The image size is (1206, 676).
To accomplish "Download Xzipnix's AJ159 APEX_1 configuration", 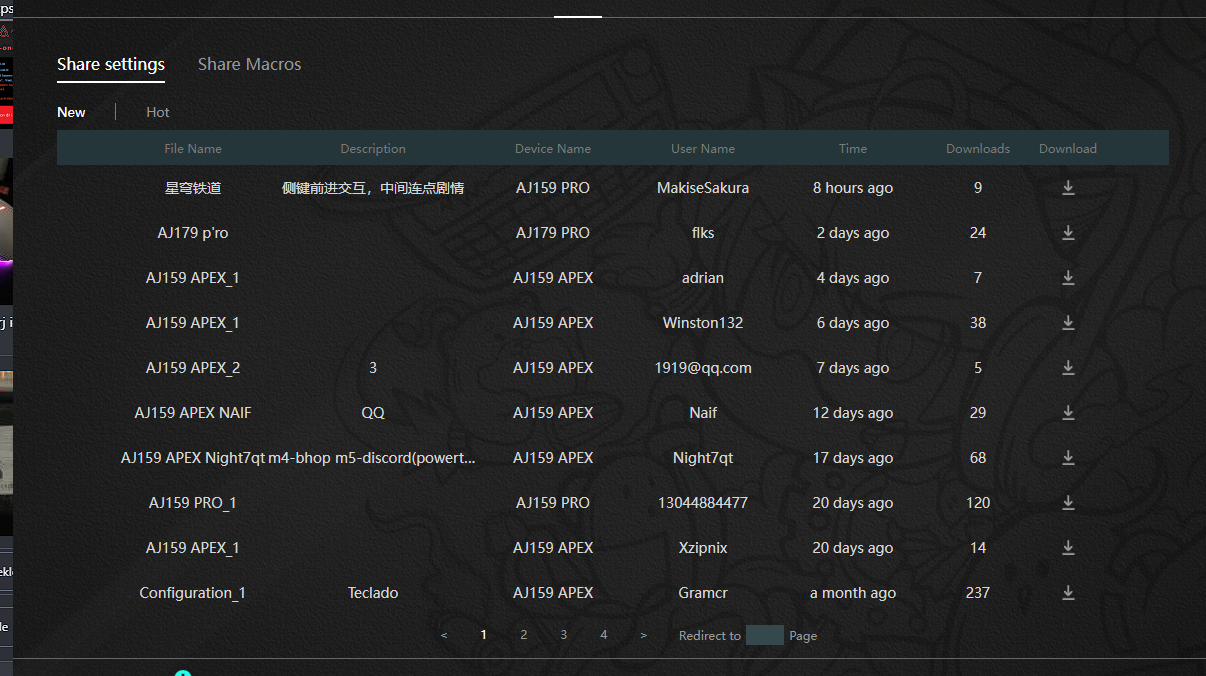I will (1068, 548).
